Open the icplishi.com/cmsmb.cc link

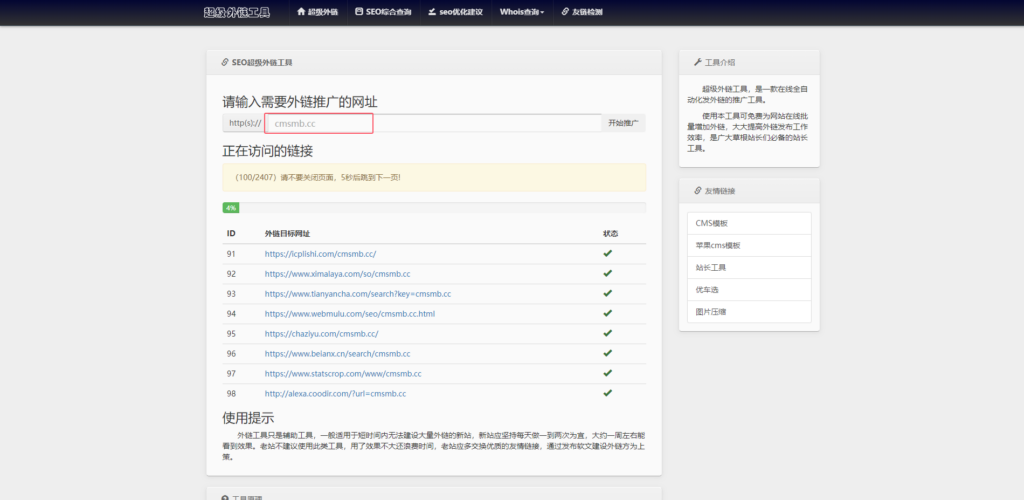pyautogui.click(x=320, y=254)
